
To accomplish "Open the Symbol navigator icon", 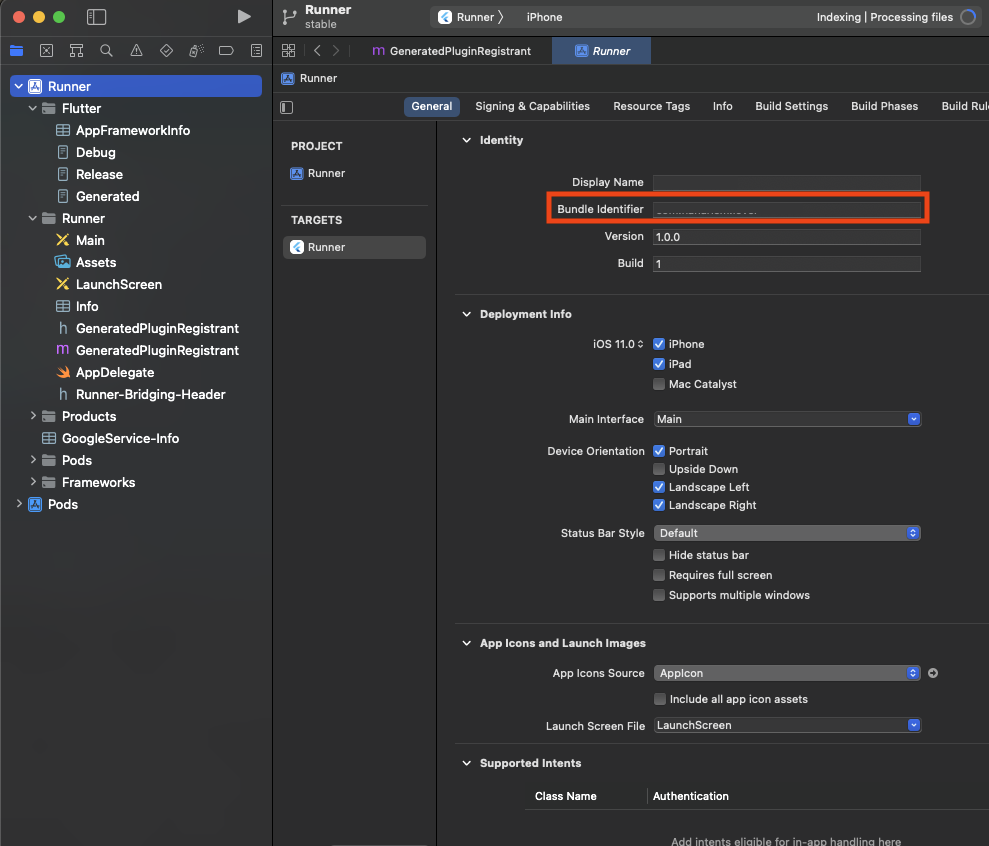I will [76, 51].
